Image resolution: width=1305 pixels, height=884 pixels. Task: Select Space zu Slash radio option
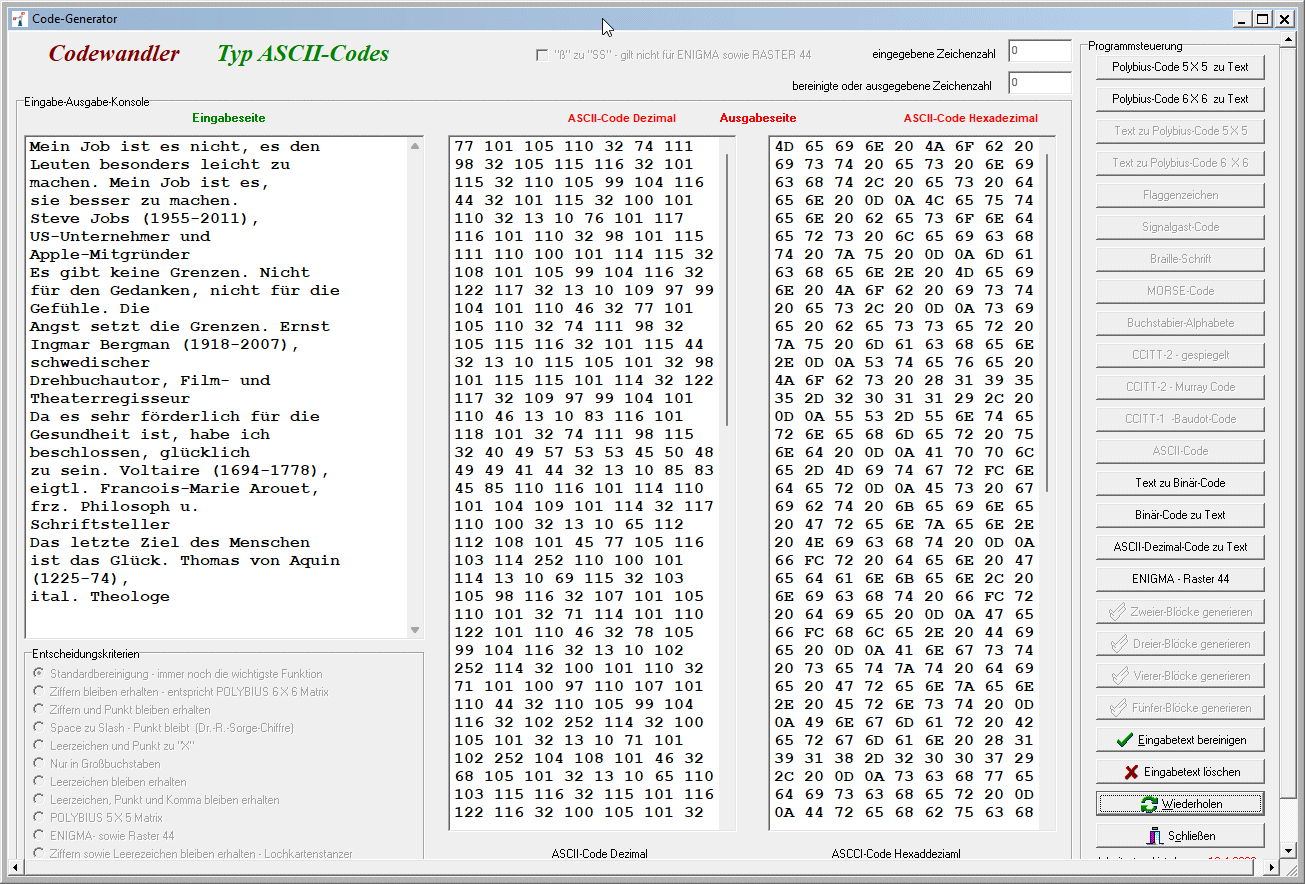39,727
